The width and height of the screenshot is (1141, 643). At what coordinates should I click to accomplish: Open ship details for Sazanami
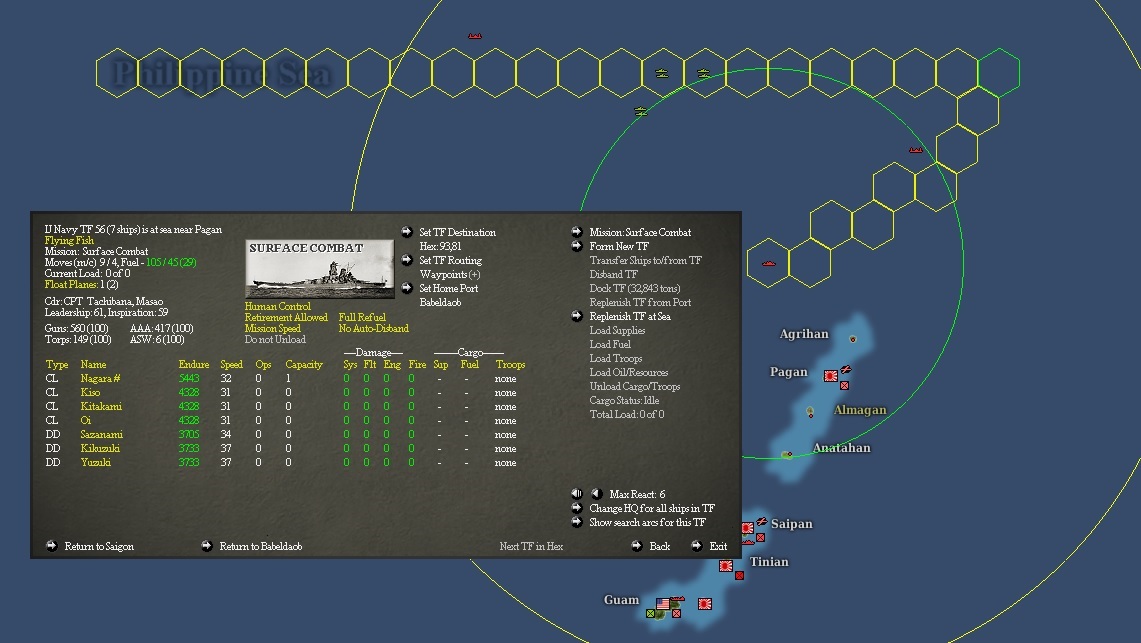[x=101, y=434]
